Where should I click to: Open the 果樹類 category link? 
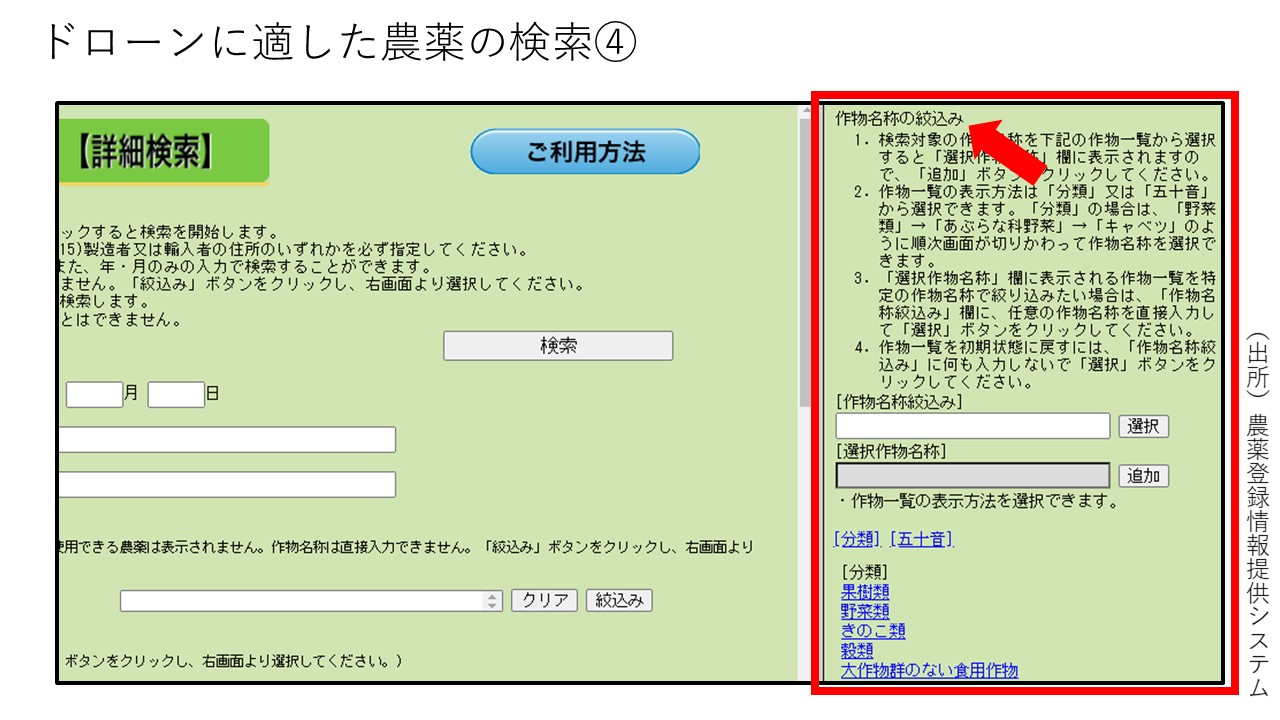[865, 592]
